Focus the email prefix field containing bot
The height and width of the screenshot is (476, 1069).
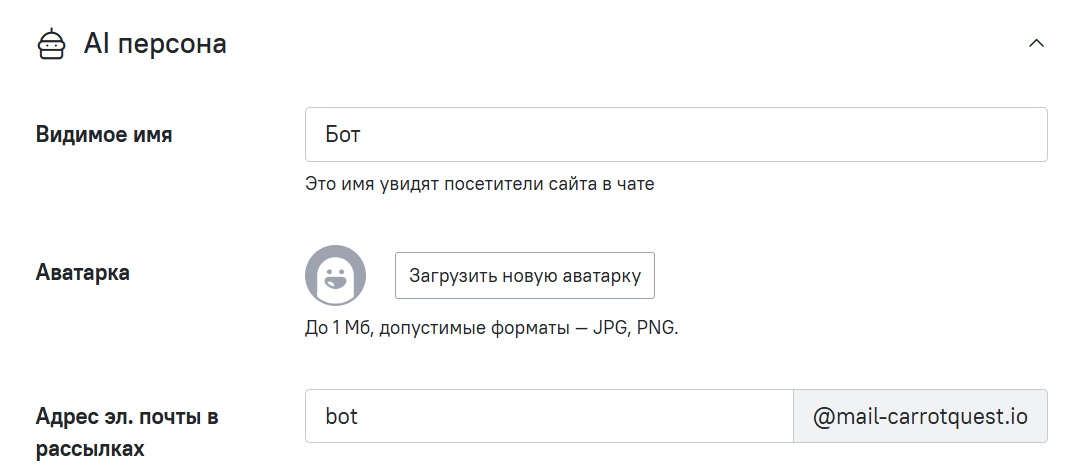tap(549, 416)
